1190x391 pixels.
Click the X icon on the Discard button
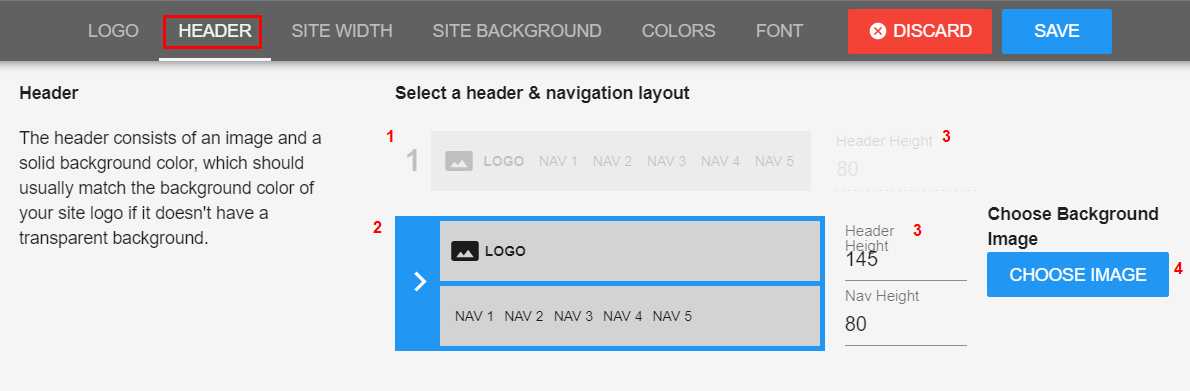878,31
